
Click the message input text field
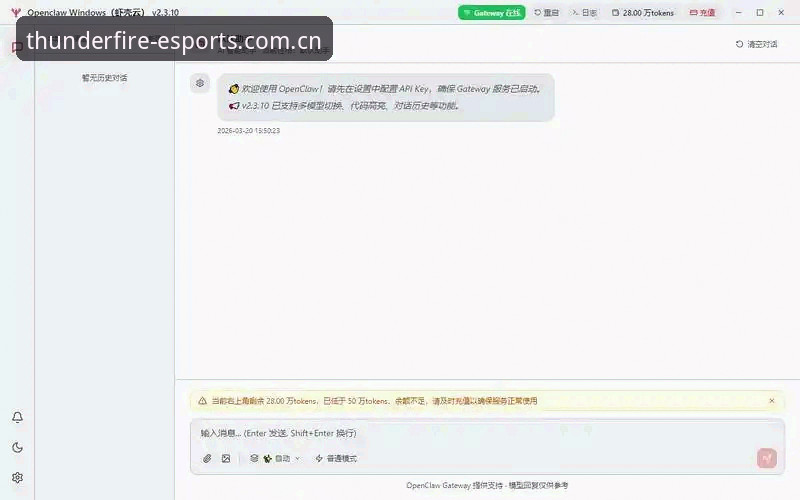click(x=487, y=434)
